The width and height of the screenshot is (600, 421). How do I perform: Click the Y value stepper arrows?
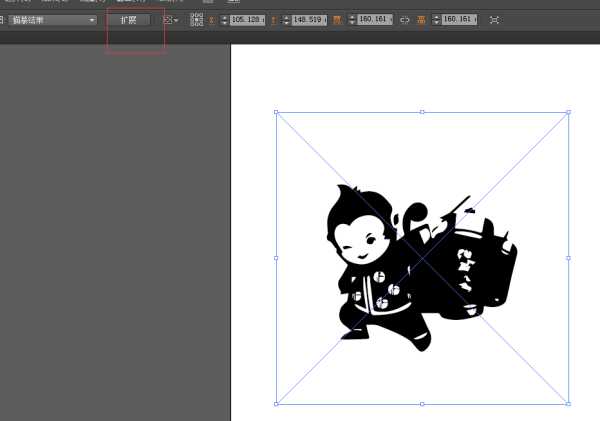(286, 20)
